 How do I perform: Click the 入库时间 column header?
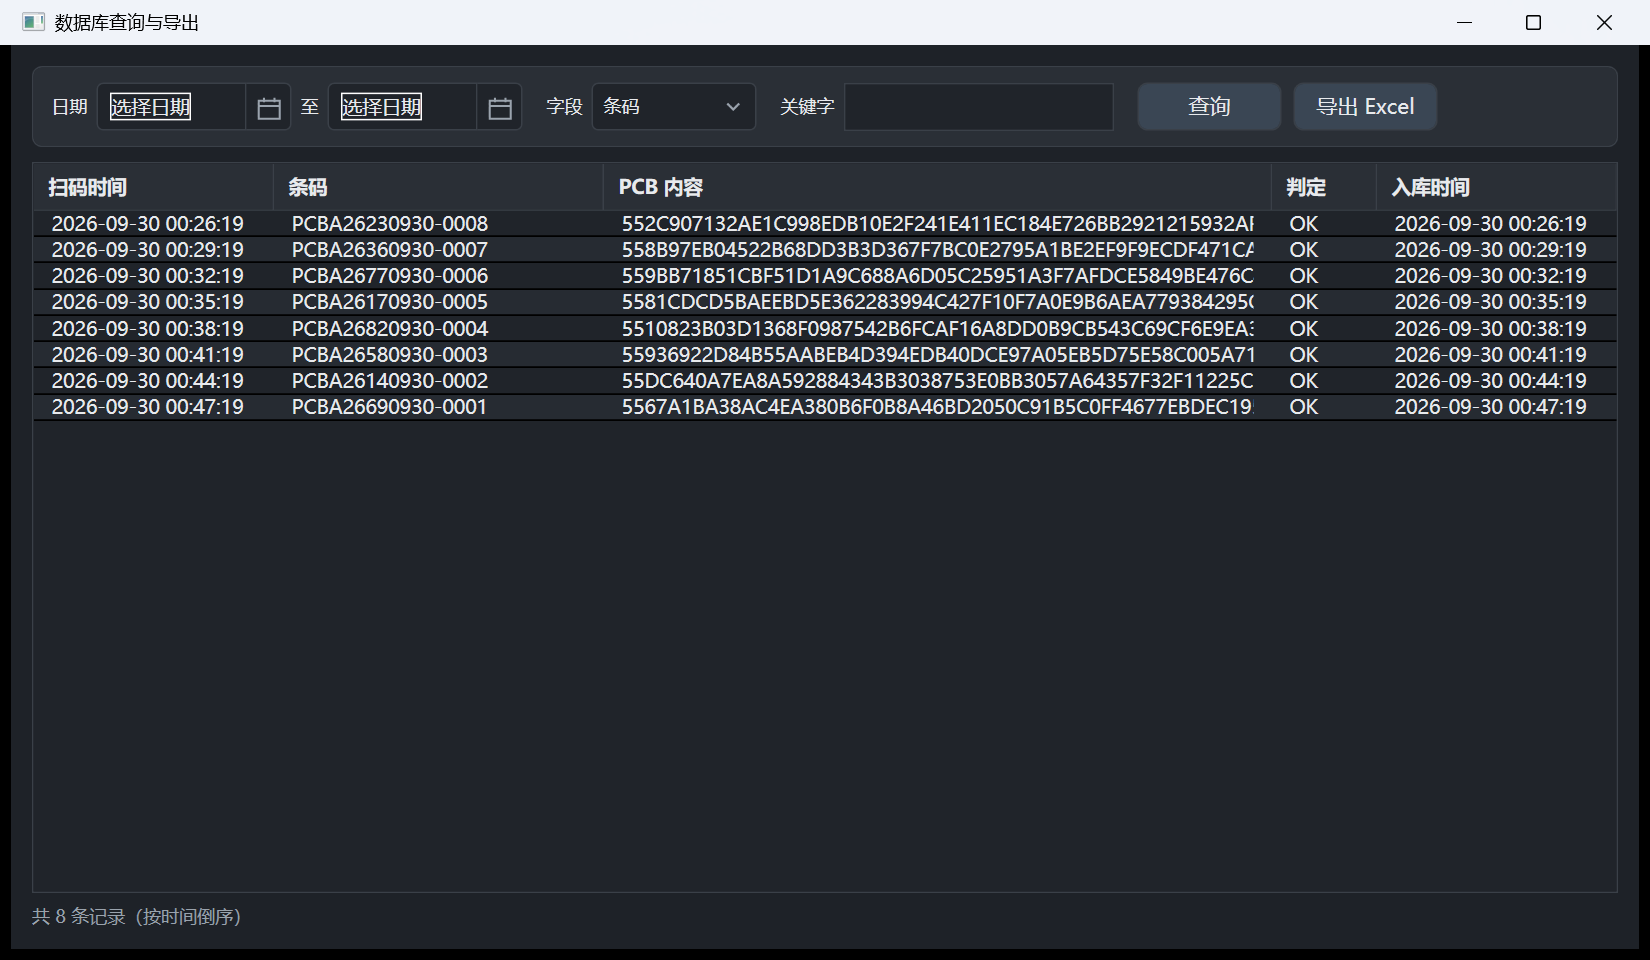tap(1496, 187)
